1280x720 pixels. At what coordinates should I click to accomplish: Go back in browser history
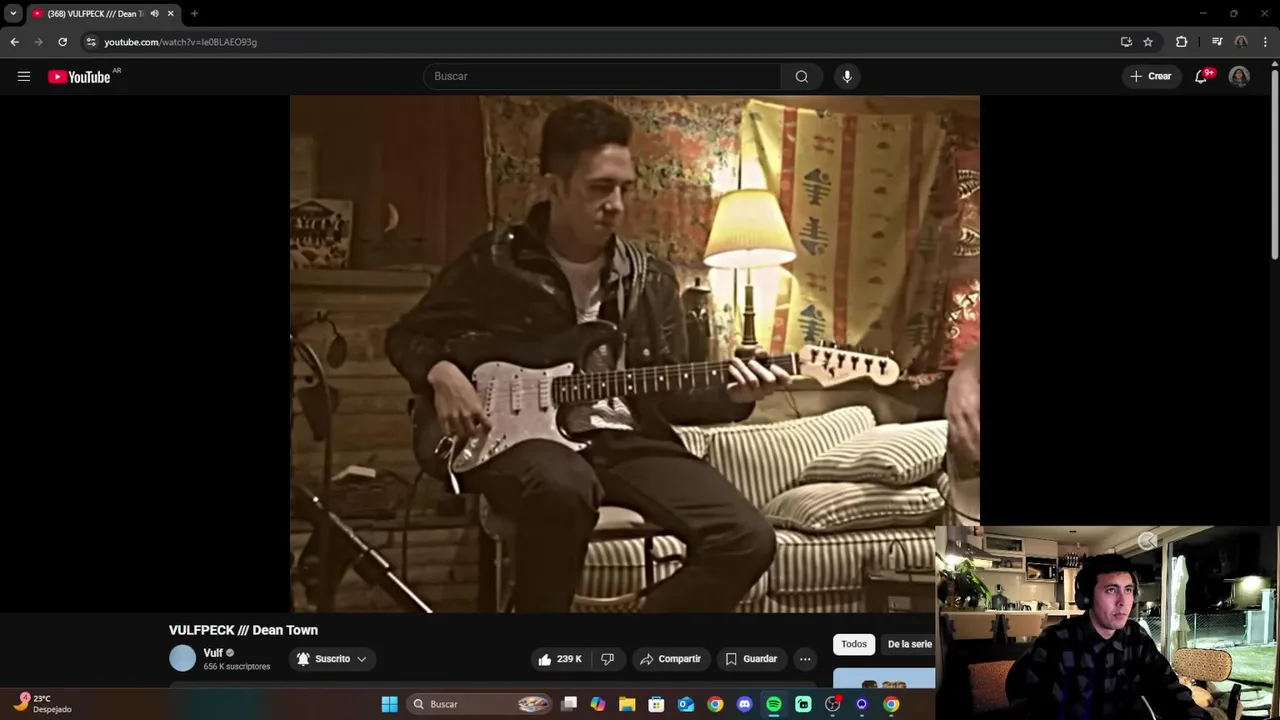(15, 42)
